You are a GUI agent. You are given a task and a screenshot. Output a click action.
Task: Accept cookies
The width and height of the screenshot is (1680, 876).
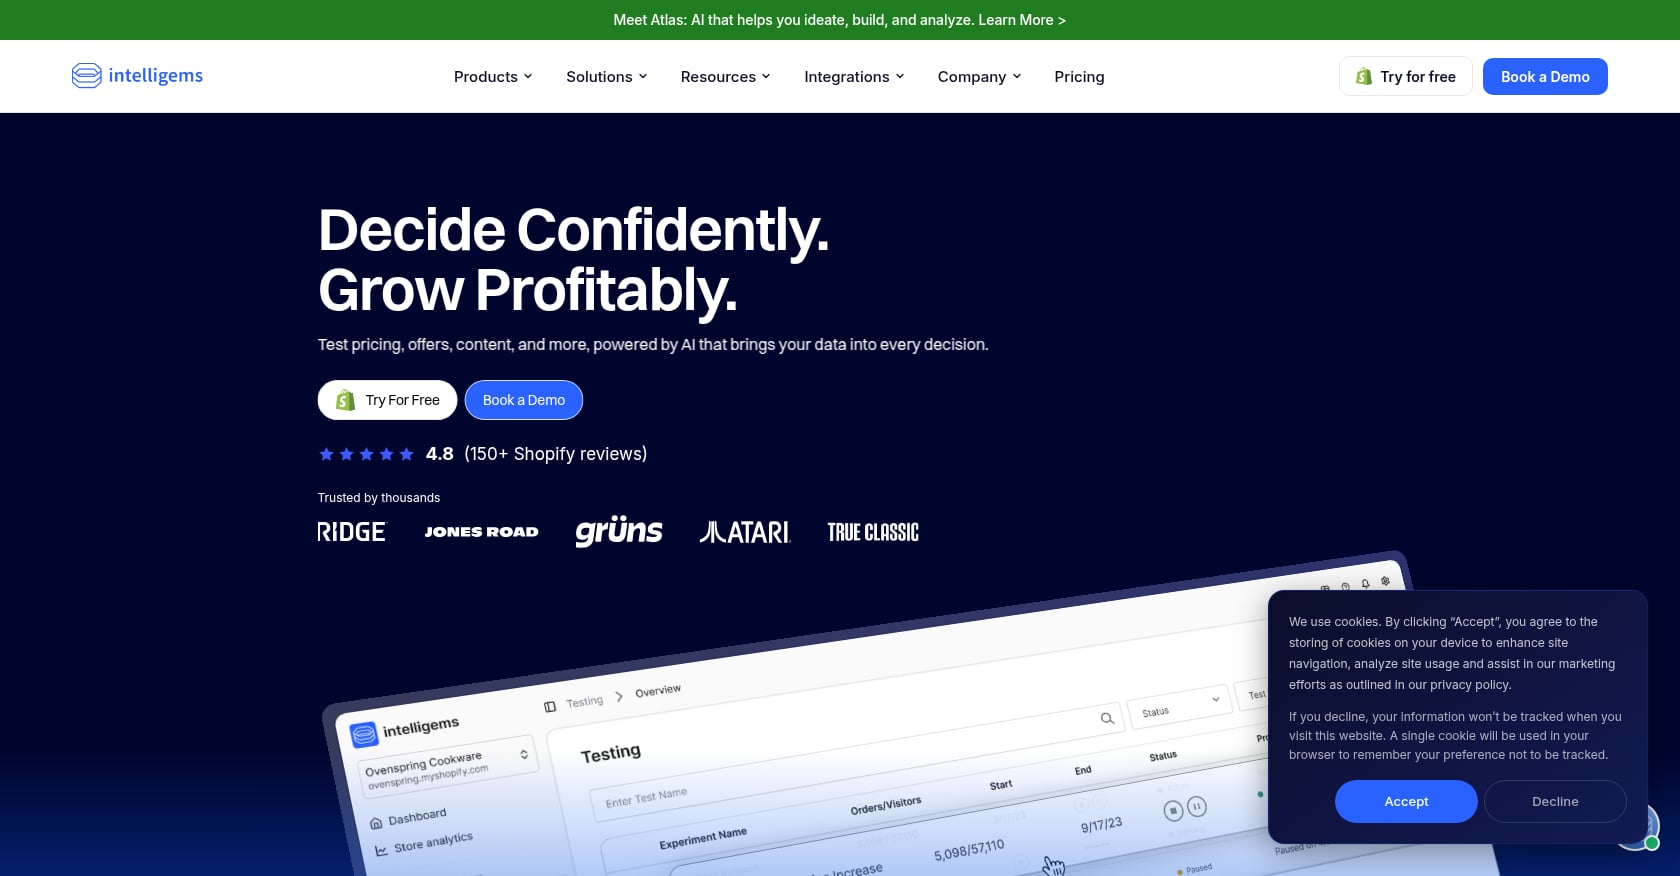(1406, 801)
